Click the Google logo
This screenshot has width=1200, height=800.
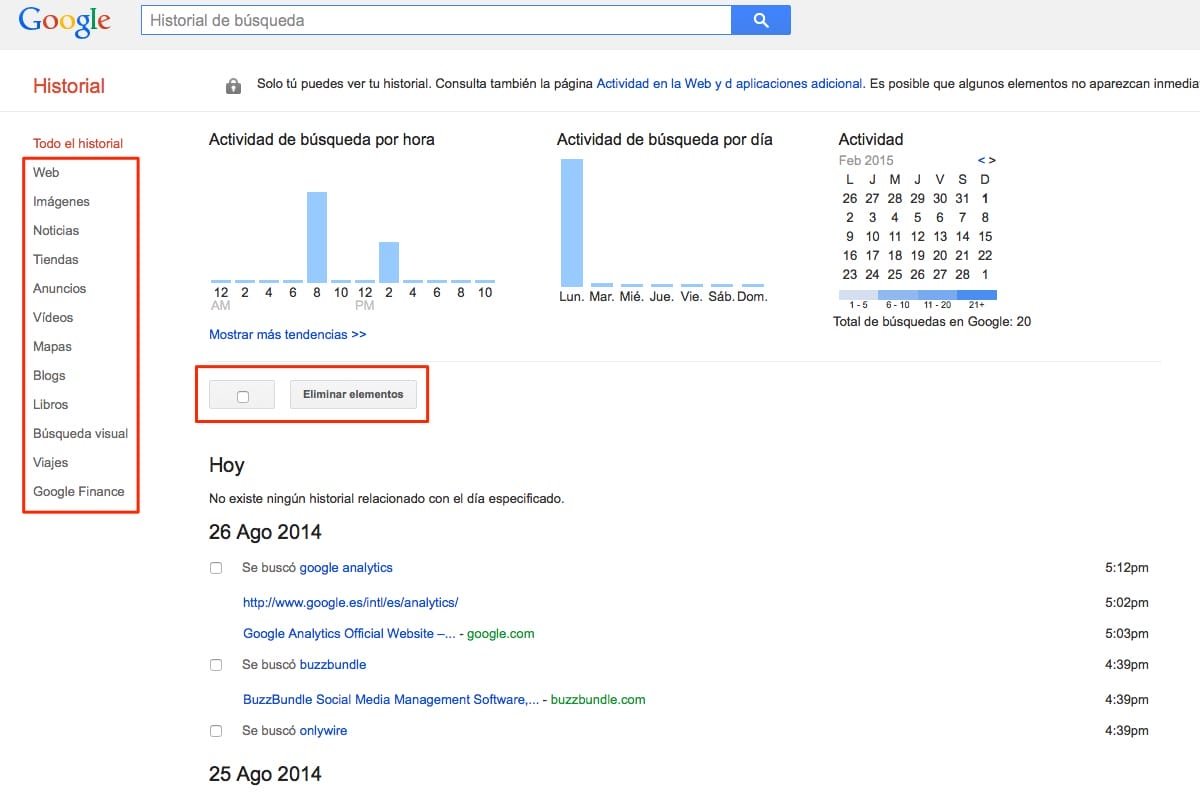point(65,21)
